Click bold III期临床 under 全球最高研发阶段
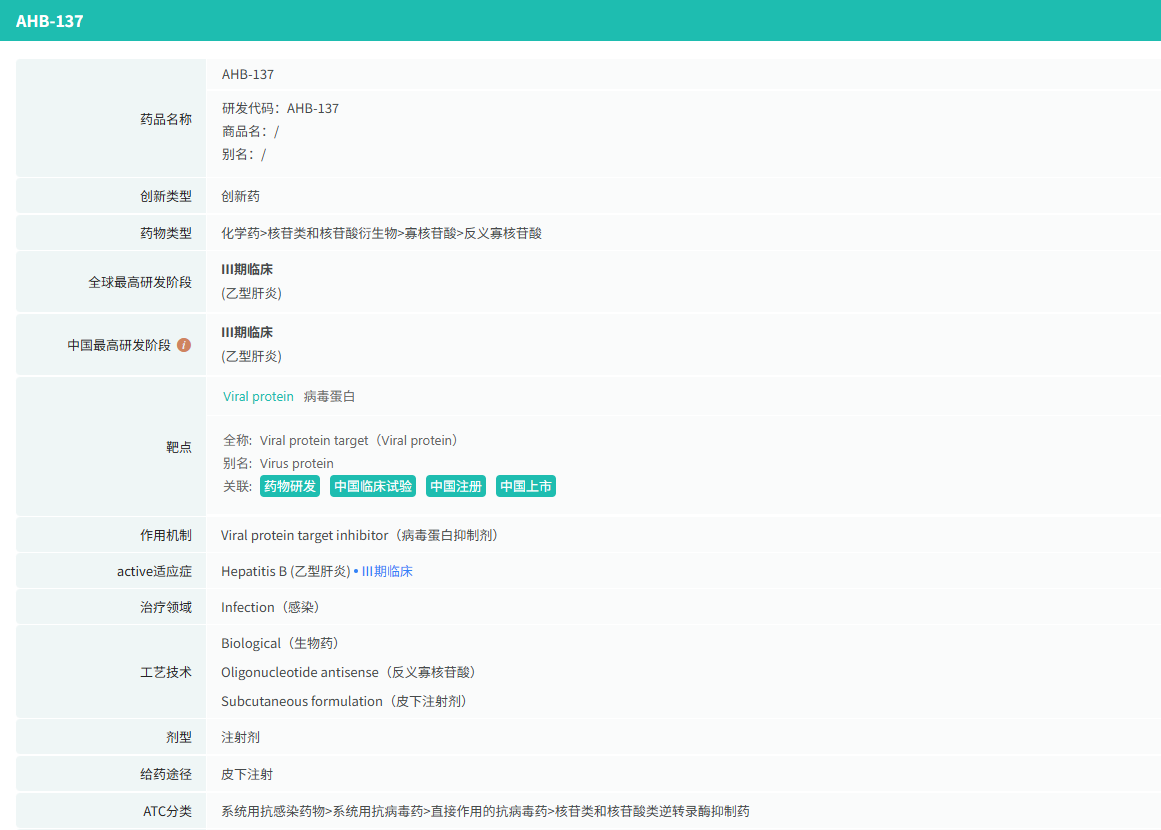The height and width of the screenshot is (830, 1161). pyautogui.click(x=247, y=270)
